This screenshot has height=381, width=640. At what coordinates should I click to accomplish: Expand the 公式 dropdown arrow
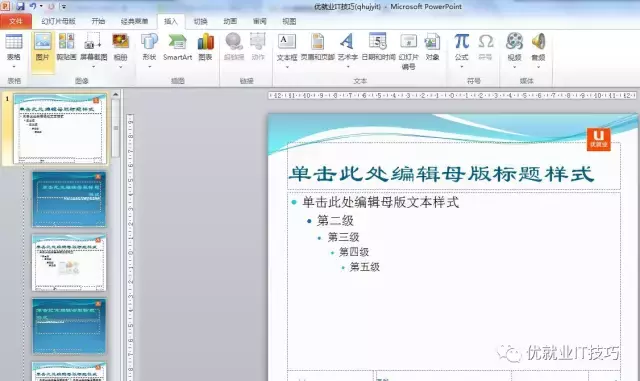coord(462,67)
